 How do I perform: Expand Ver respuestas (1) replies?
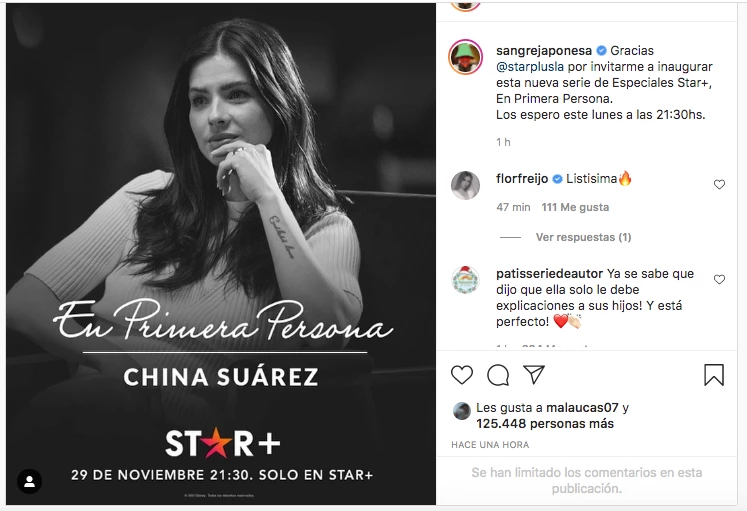click(583, 237)
